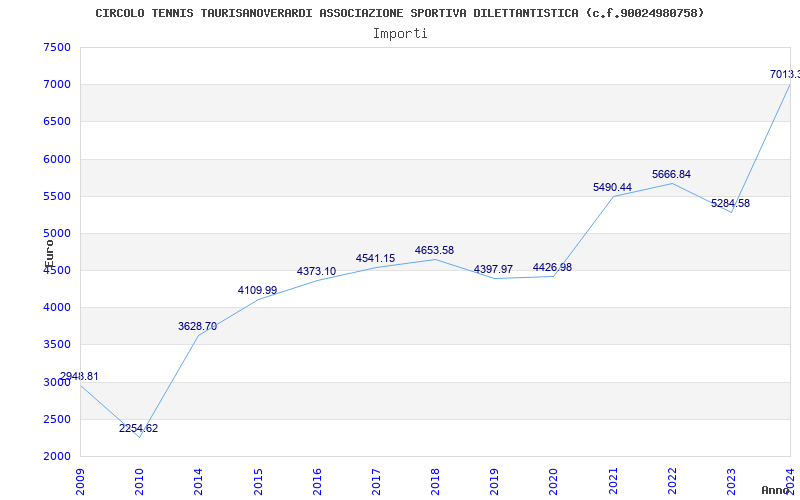Click the x-axis year 2016
Screen dimensions: 800x500
pos(317,482)
